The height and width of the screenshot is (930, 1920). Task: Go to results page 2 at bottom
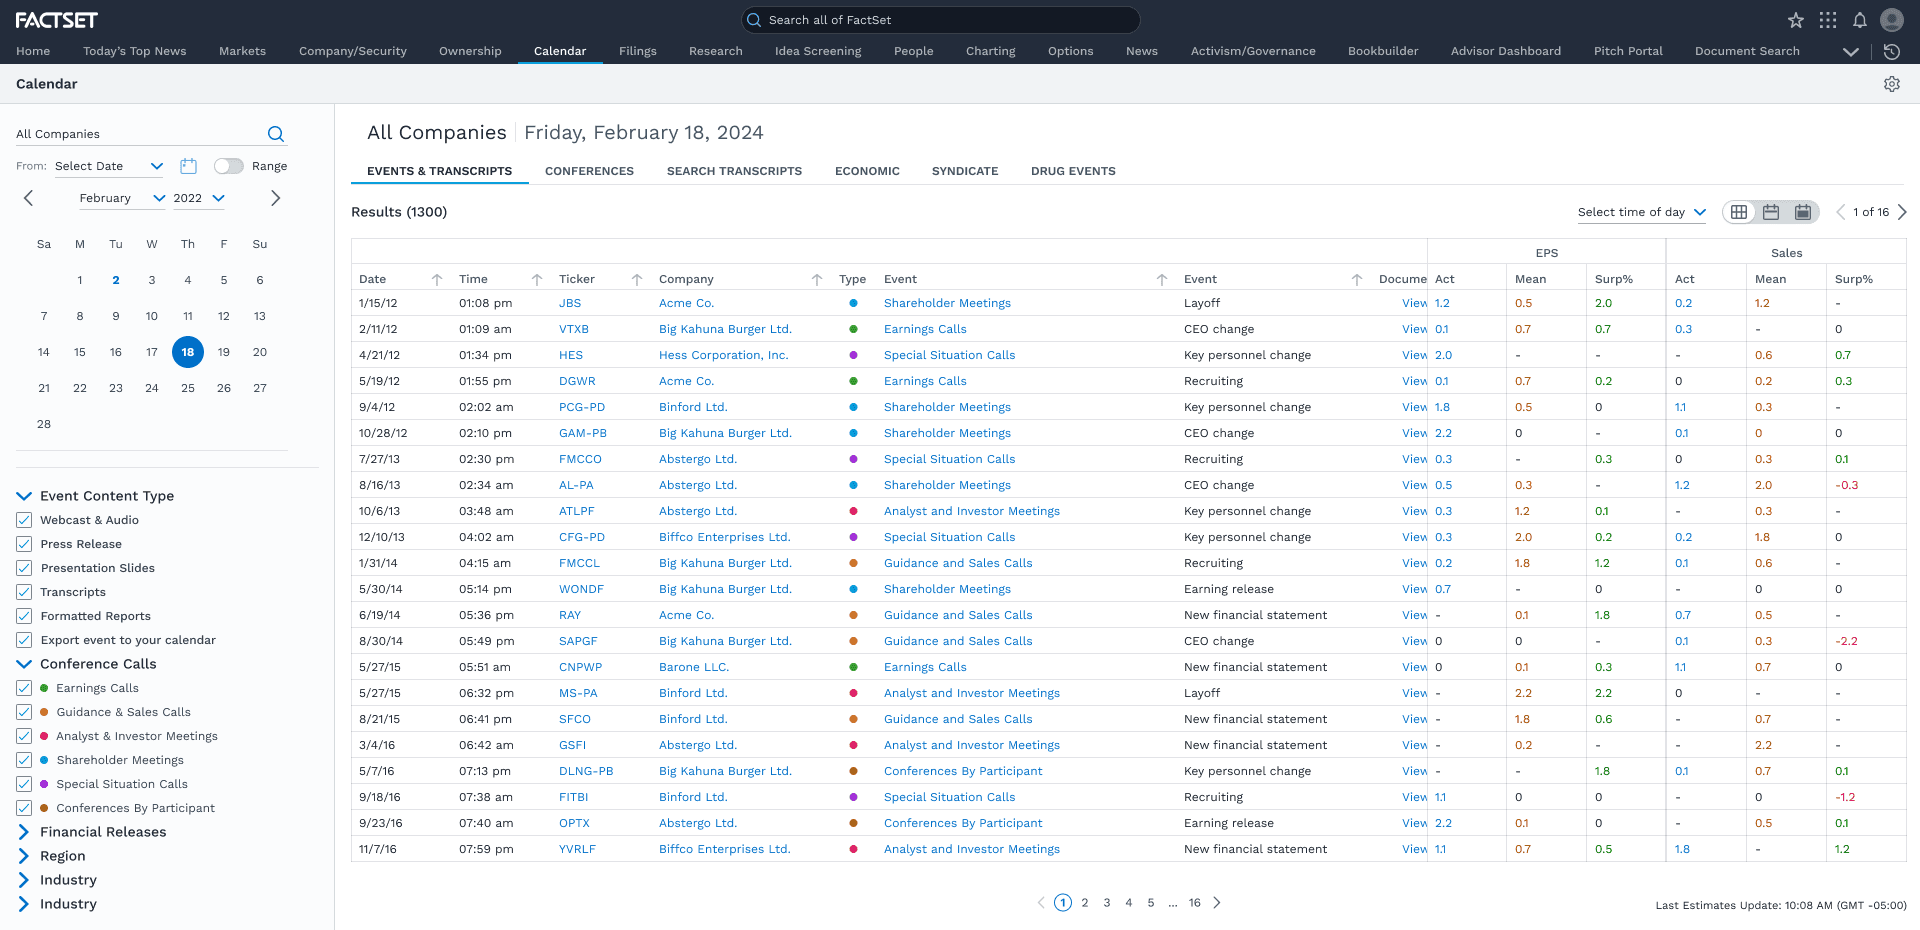[1085, 902]
